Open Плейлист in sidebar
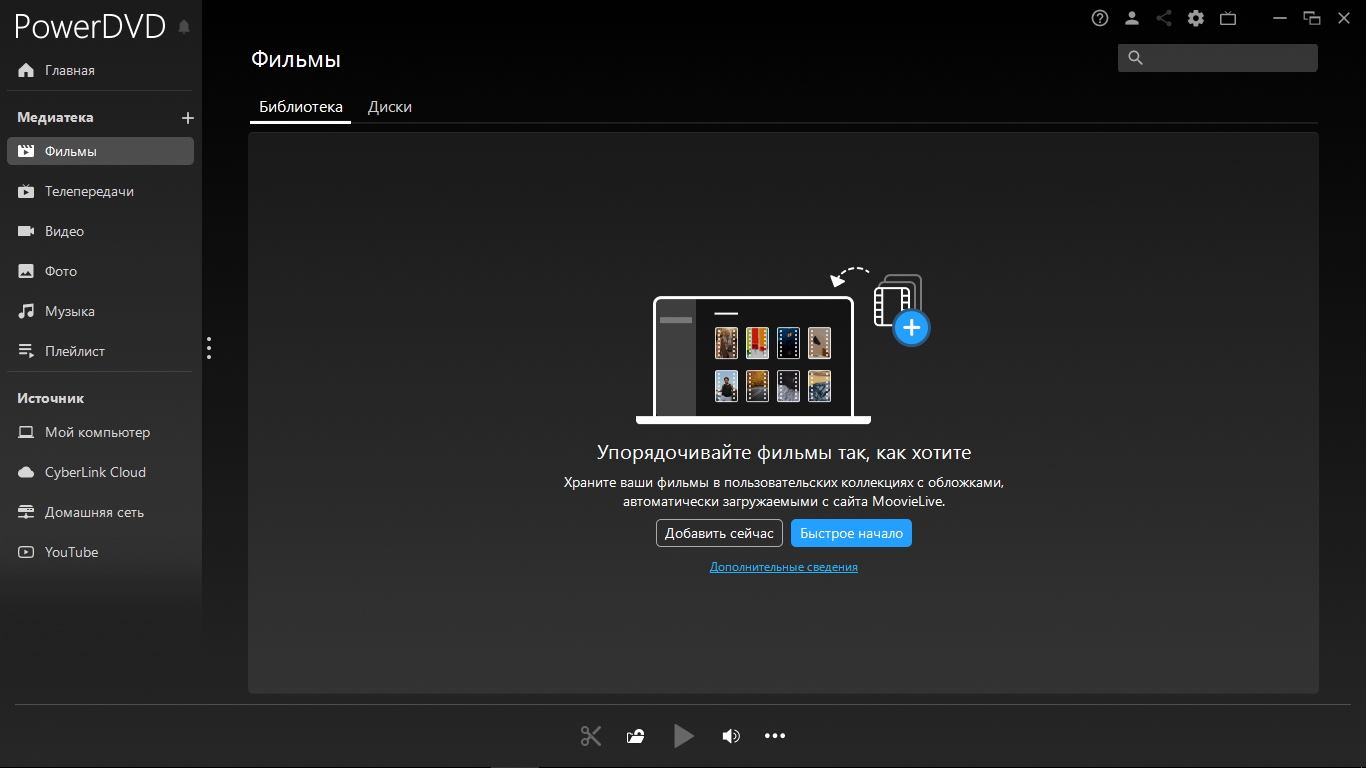 [100, 351]
